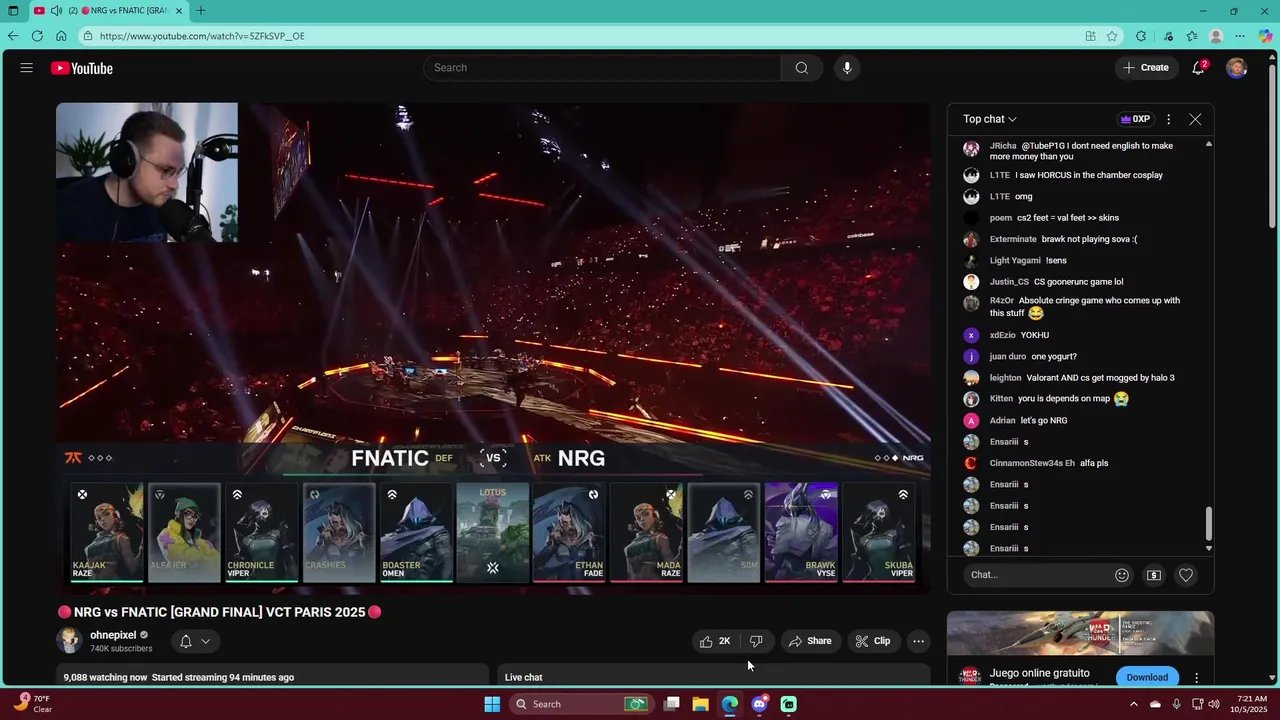1280x720 pixels.
Task: Click the Share button
Action: tap(810, 641)
